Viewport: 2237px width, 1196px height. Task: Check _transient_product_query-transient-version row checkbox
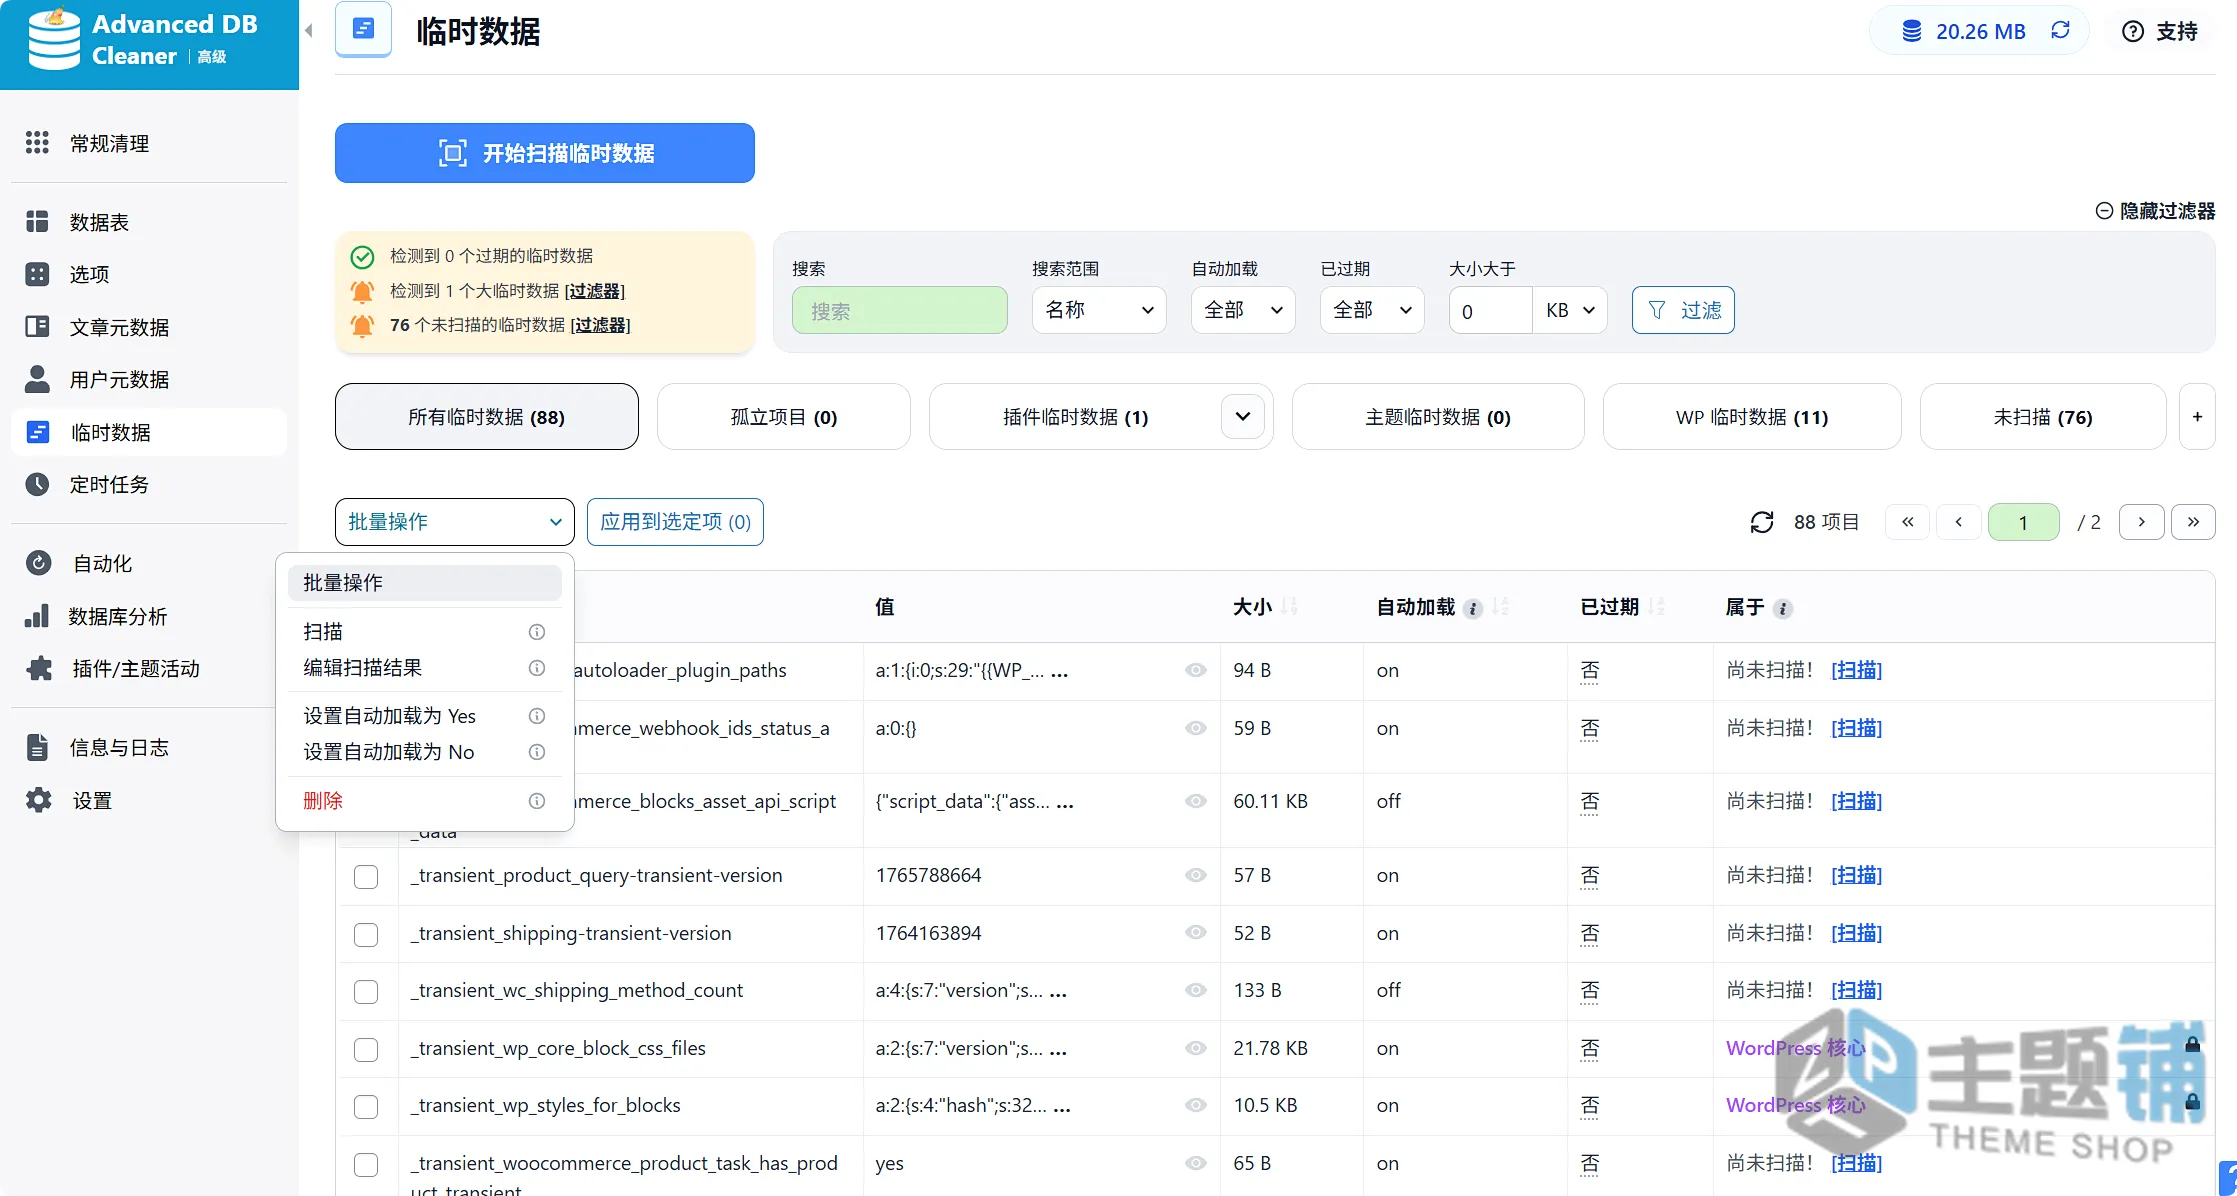(x=366, y=876)
